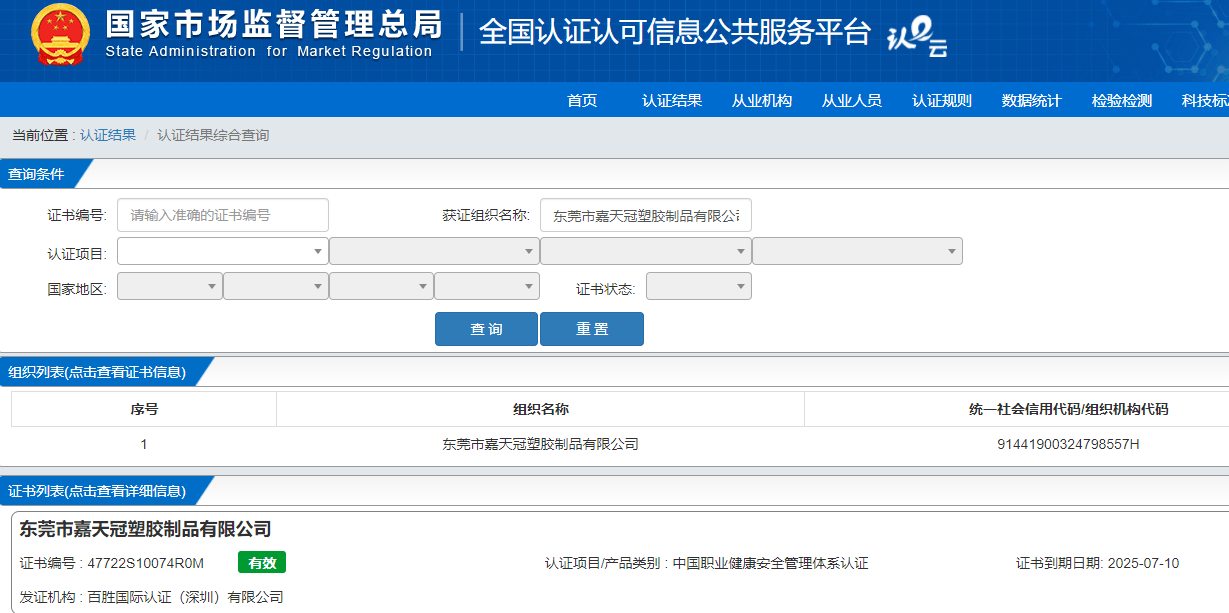Image resolution: width=1229 pixels, height=613 pixels.
Task: Open the third 认证项目 dropdown
Action: (646, 251)
